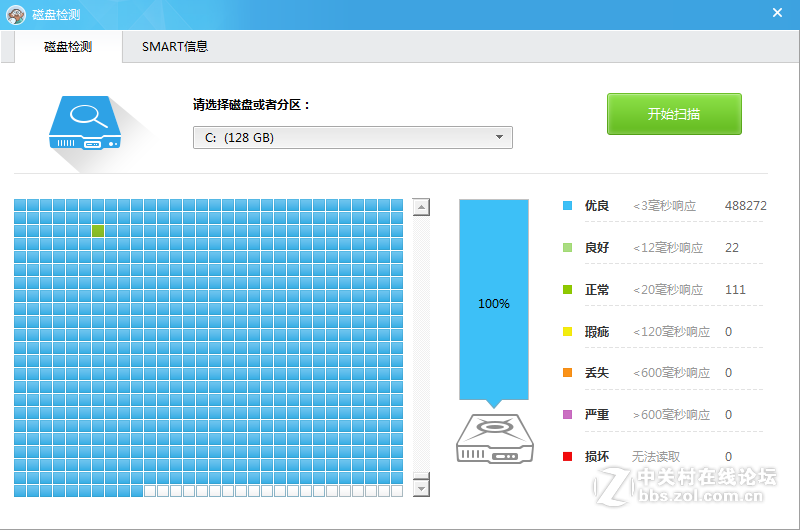Click the hard drive icon under progress bar
Image resolution: width=800 pixels, height=530 pixels.
[x=494, y=439]
